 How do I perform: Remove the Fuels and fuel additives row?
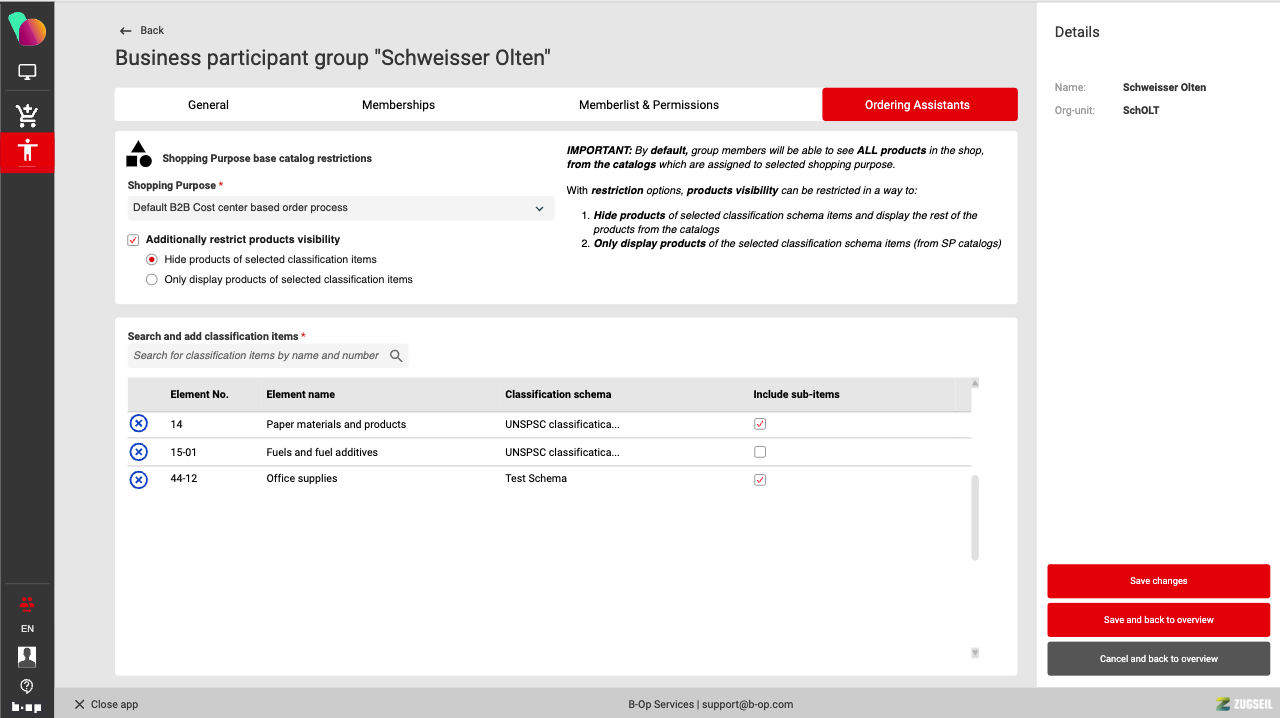(x=139, y=452)
